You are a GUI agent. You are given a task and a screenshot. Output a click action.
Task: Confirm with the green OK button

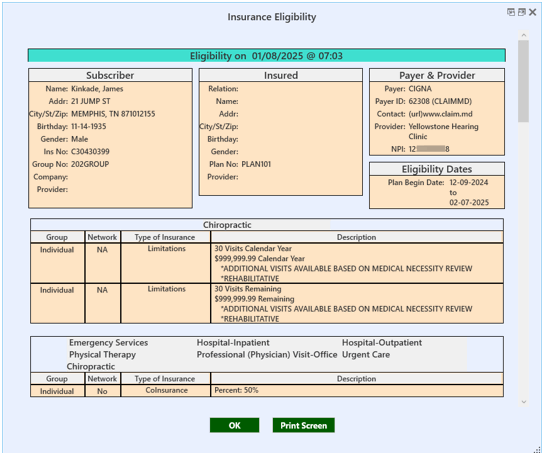coord(235,425)
